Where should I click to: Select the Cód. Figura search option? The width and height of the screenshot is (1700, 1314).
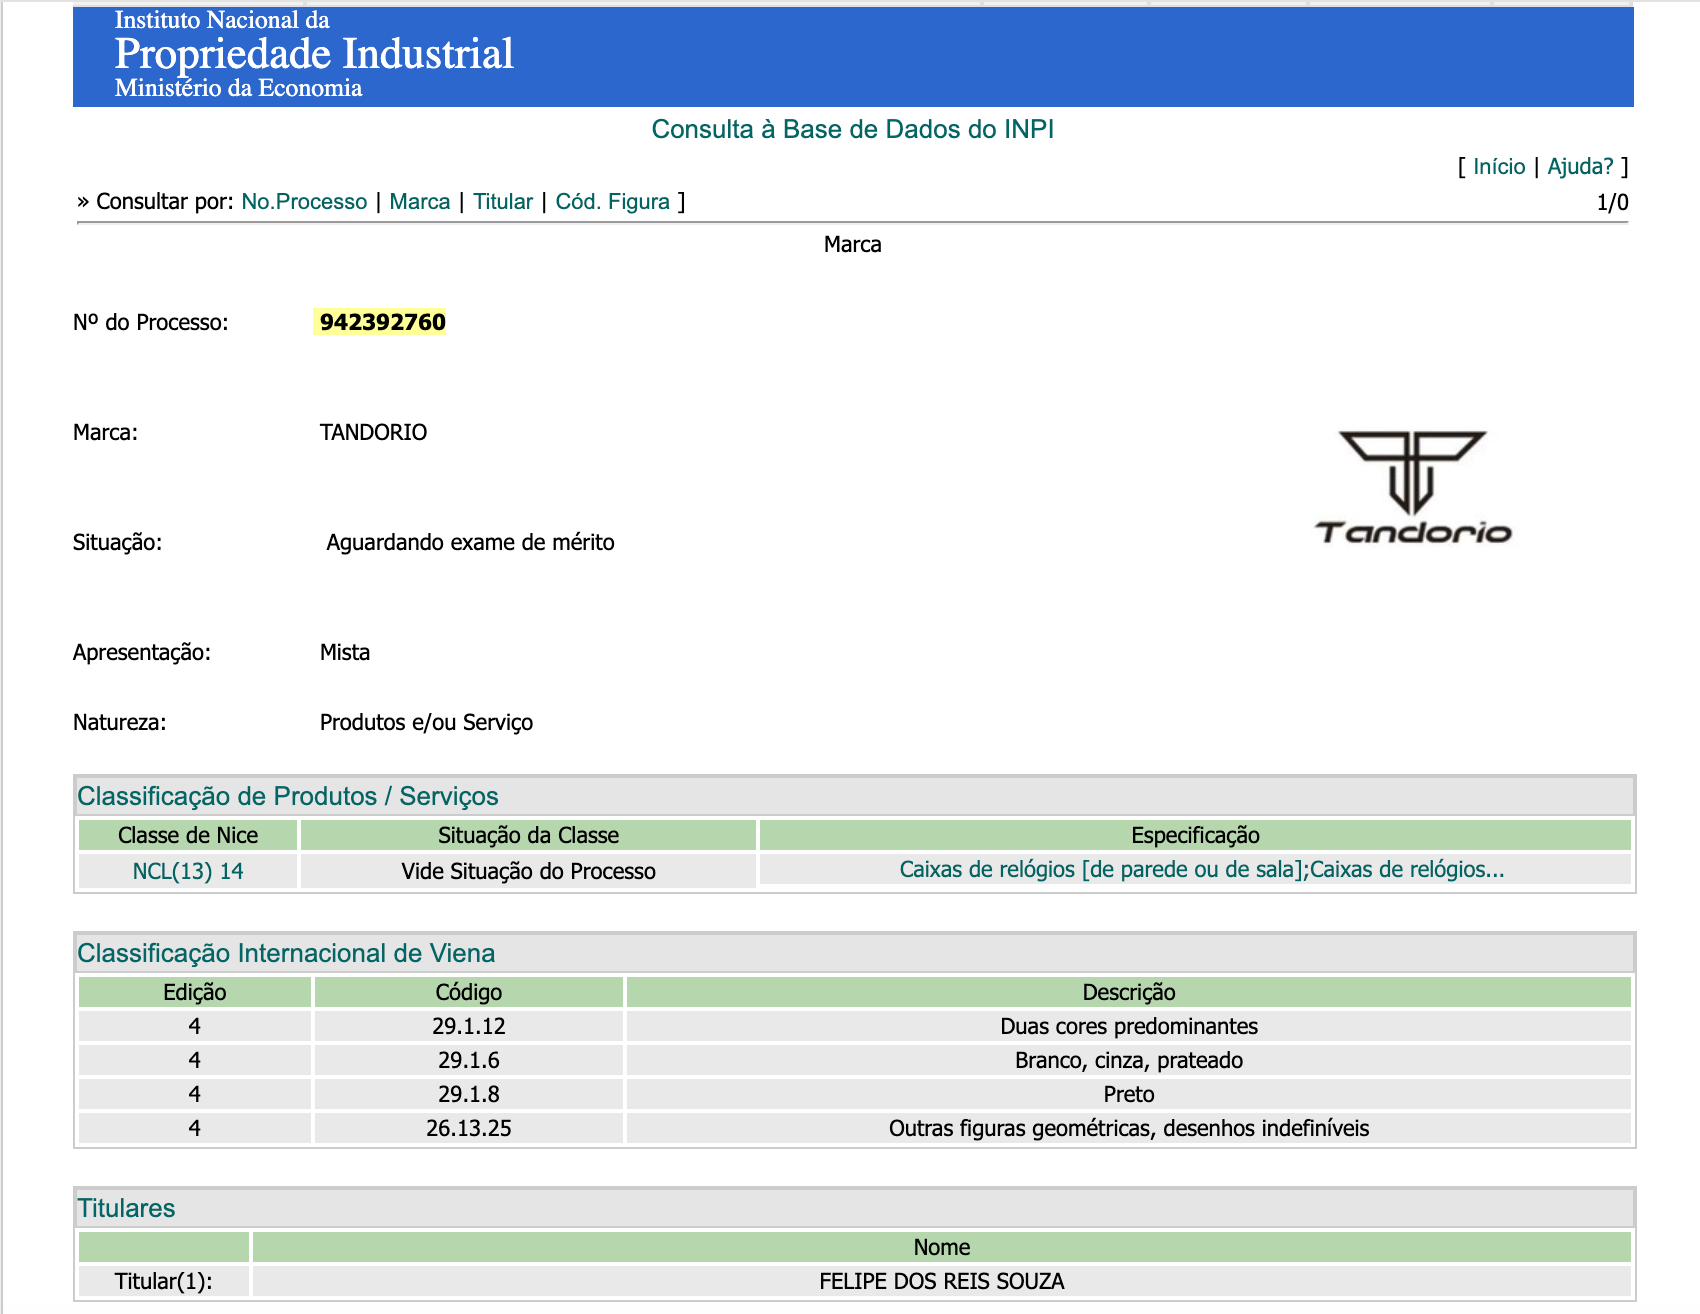tap(612, 202)
